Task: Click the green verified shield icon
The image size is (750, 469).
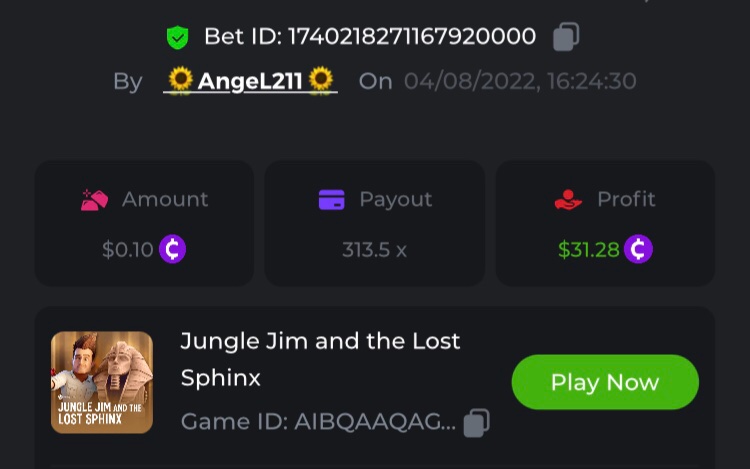Action: pos(177,38)
